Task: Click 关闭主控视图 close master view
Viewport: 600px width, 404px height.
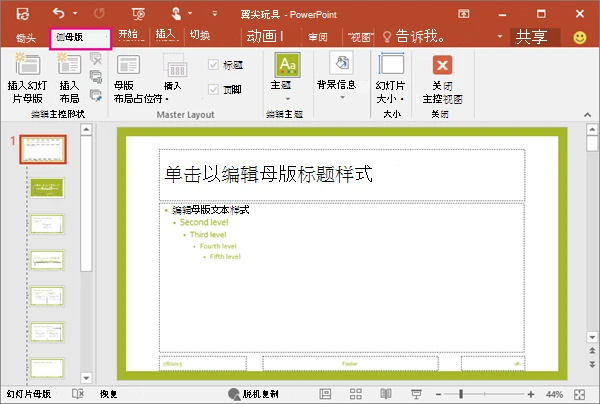Action: pyautogui.click(x=442, y=79)
